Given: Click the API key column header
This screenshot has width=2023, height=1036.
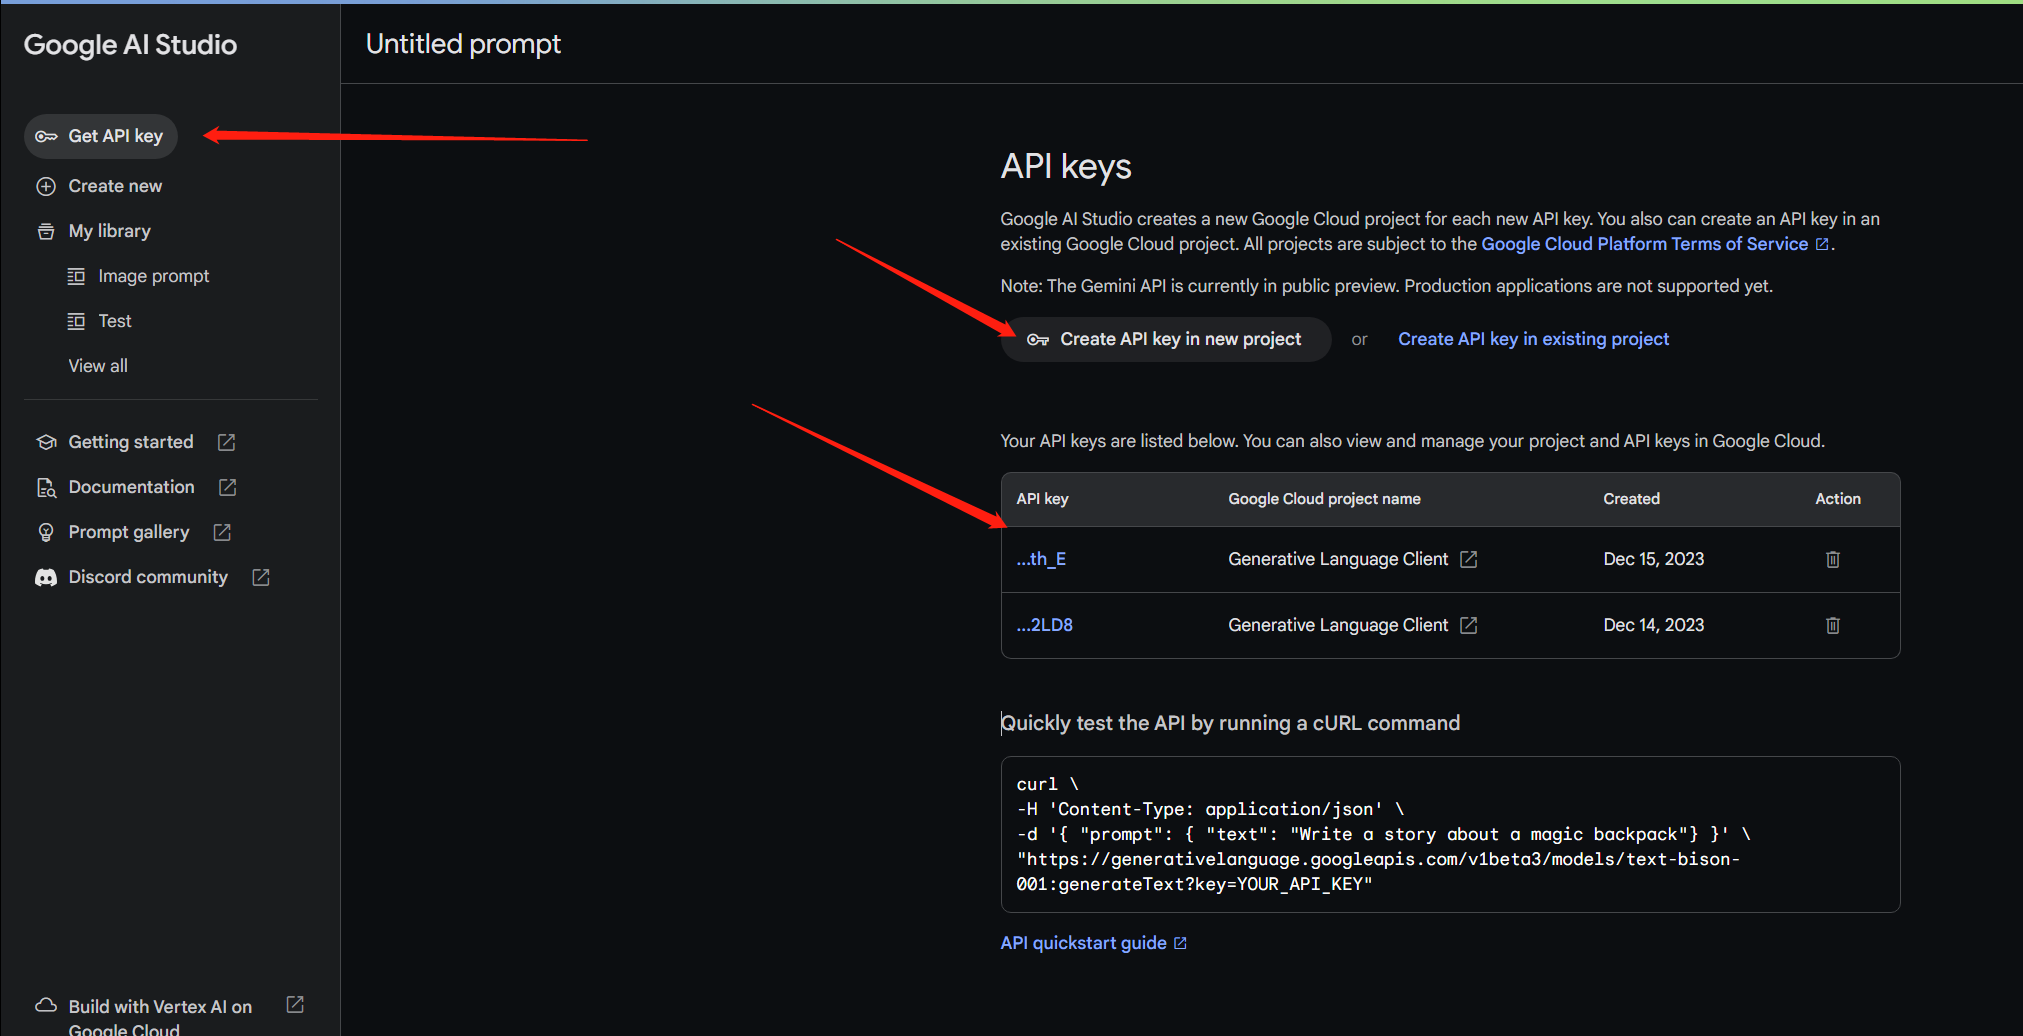Looking at the screenshot, I should coord(1042,499).
